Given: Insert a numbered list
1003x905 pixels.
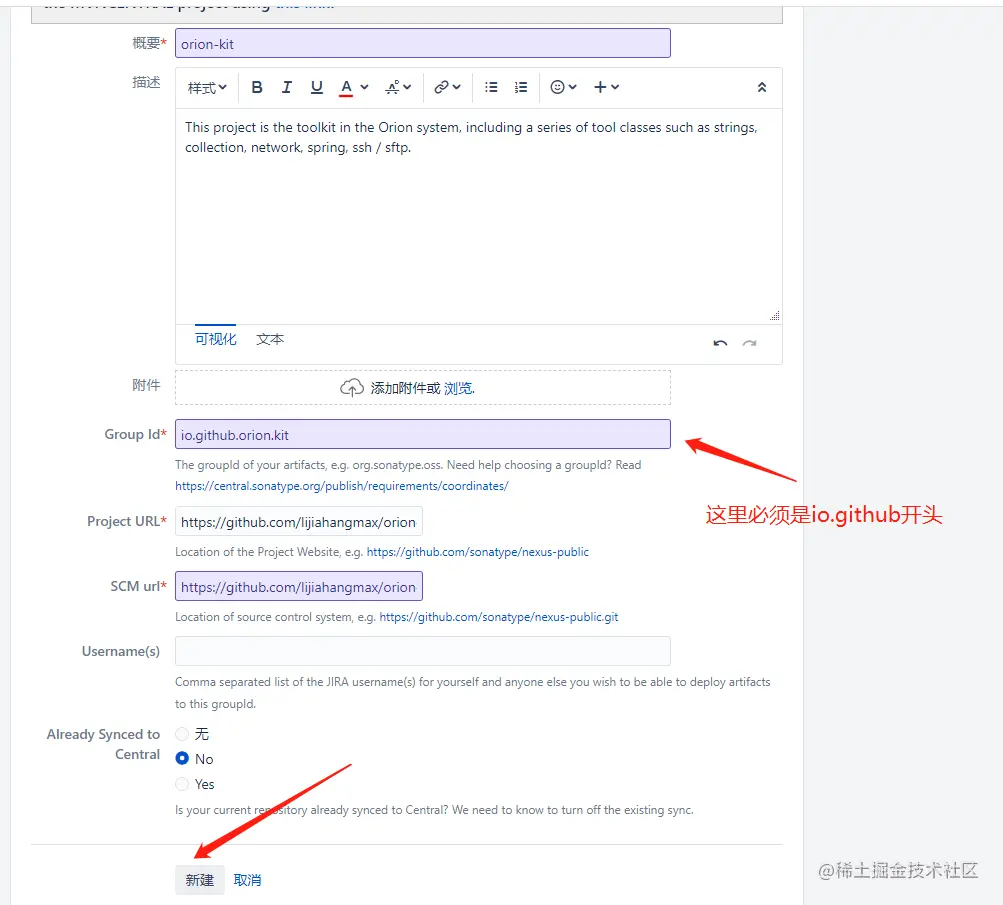Looking at the screenshot, I should 521,87.
